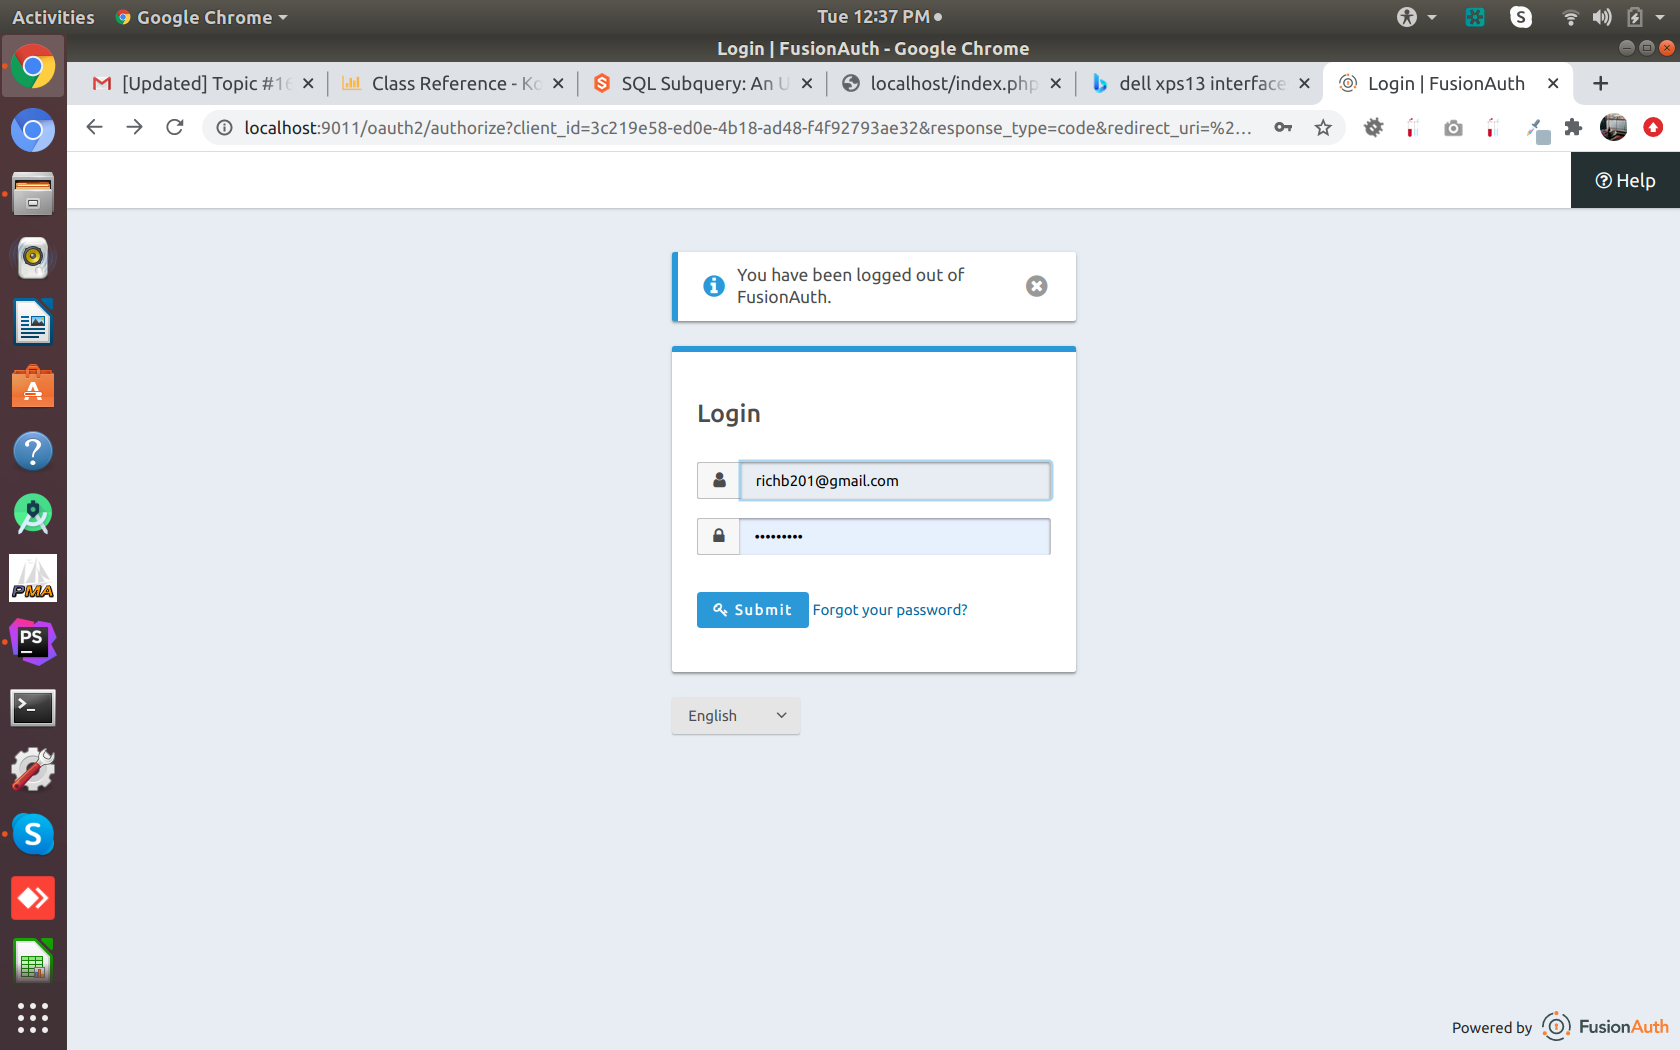Go back to previous page
1680x1050 pixels.
(x=94, y=127)
